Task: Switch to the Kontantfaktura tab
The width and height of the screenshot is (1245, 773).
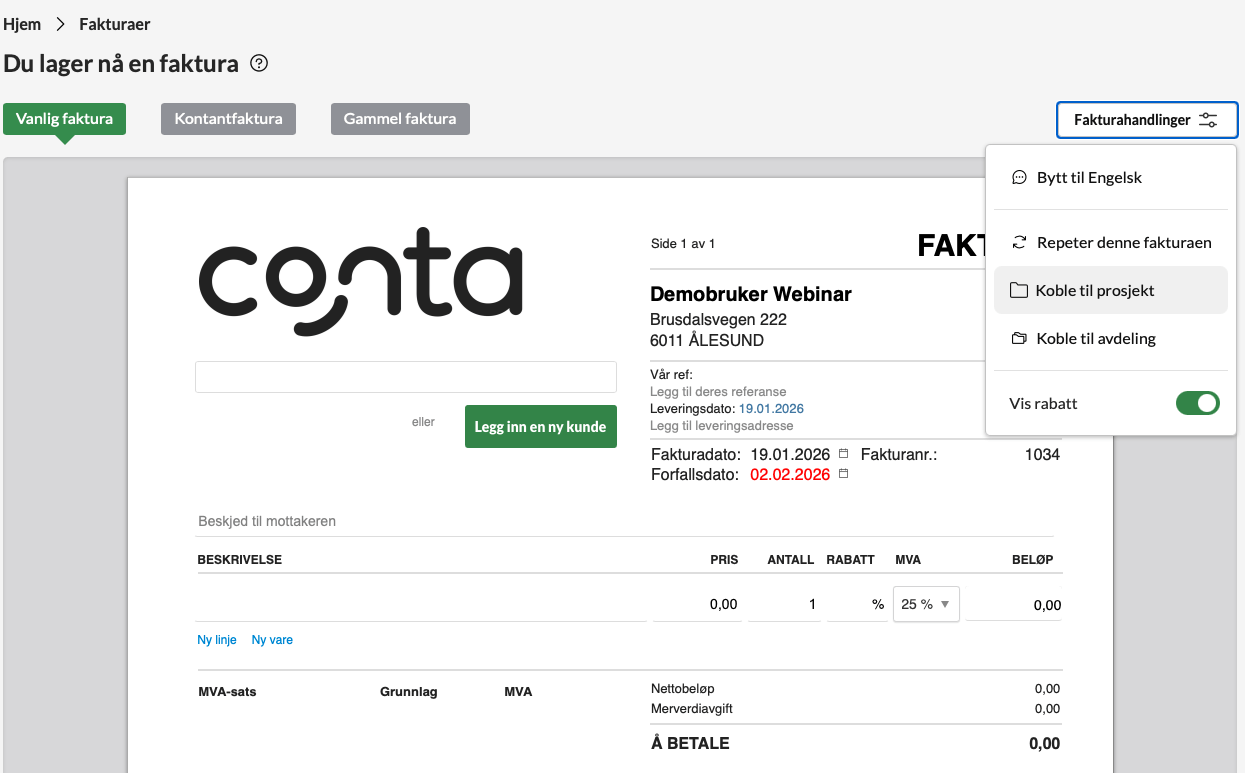Action: (228, 118)
